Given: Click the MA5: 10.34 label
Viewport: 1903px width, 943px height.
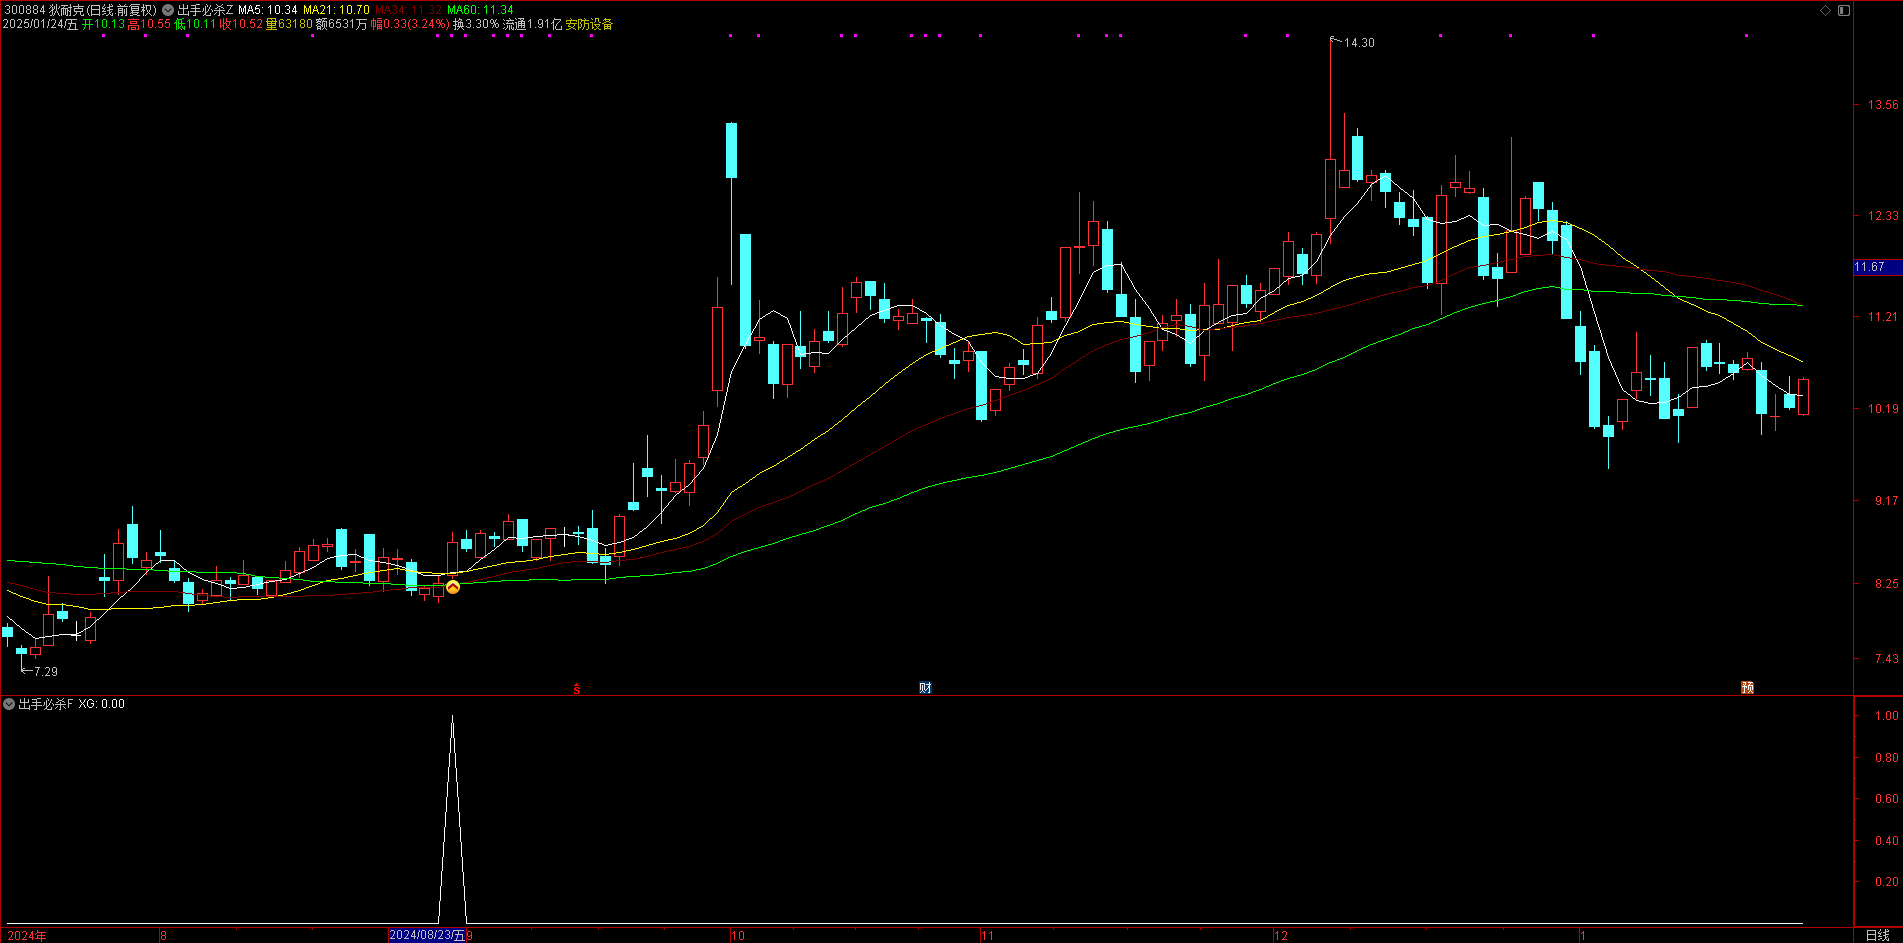Looking at the screenshot, I should point(268,10).
